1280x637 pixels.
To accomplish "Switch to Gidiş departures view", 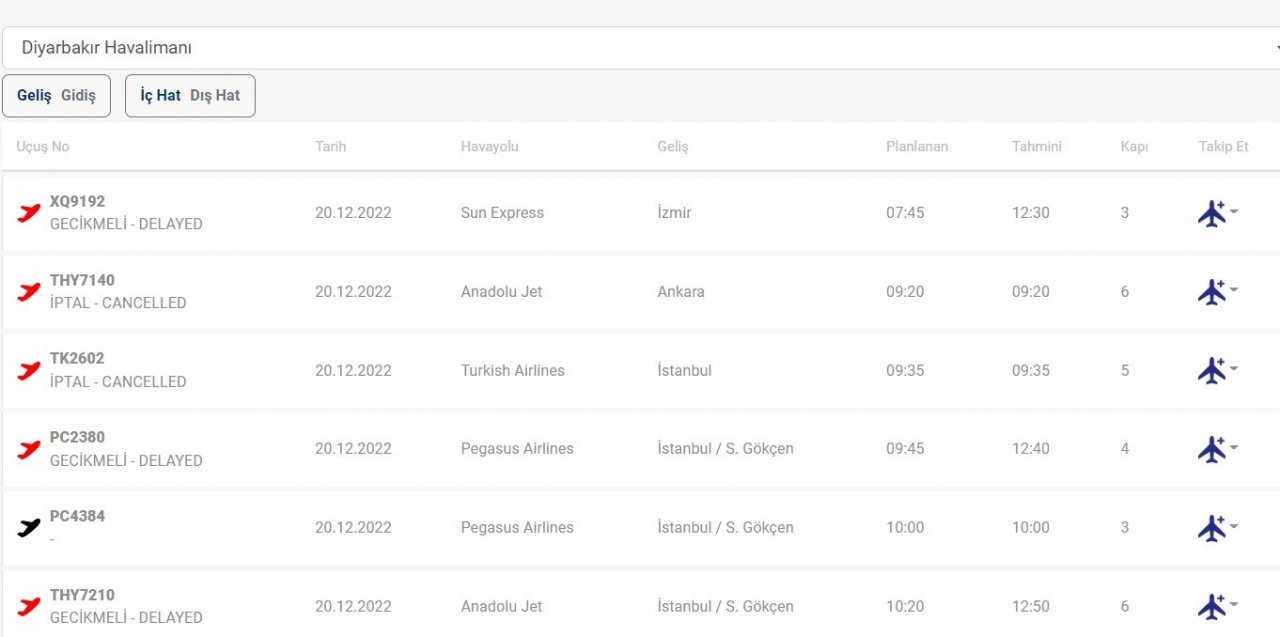I will coord(78,96).
